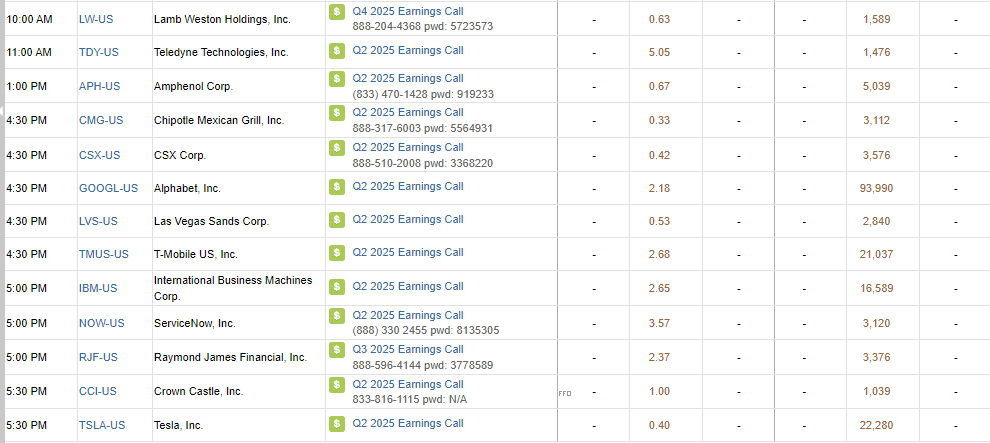Open the GOOGL-US ticker link
This screenshot has height=443, width=990.
tap(108, 188)
